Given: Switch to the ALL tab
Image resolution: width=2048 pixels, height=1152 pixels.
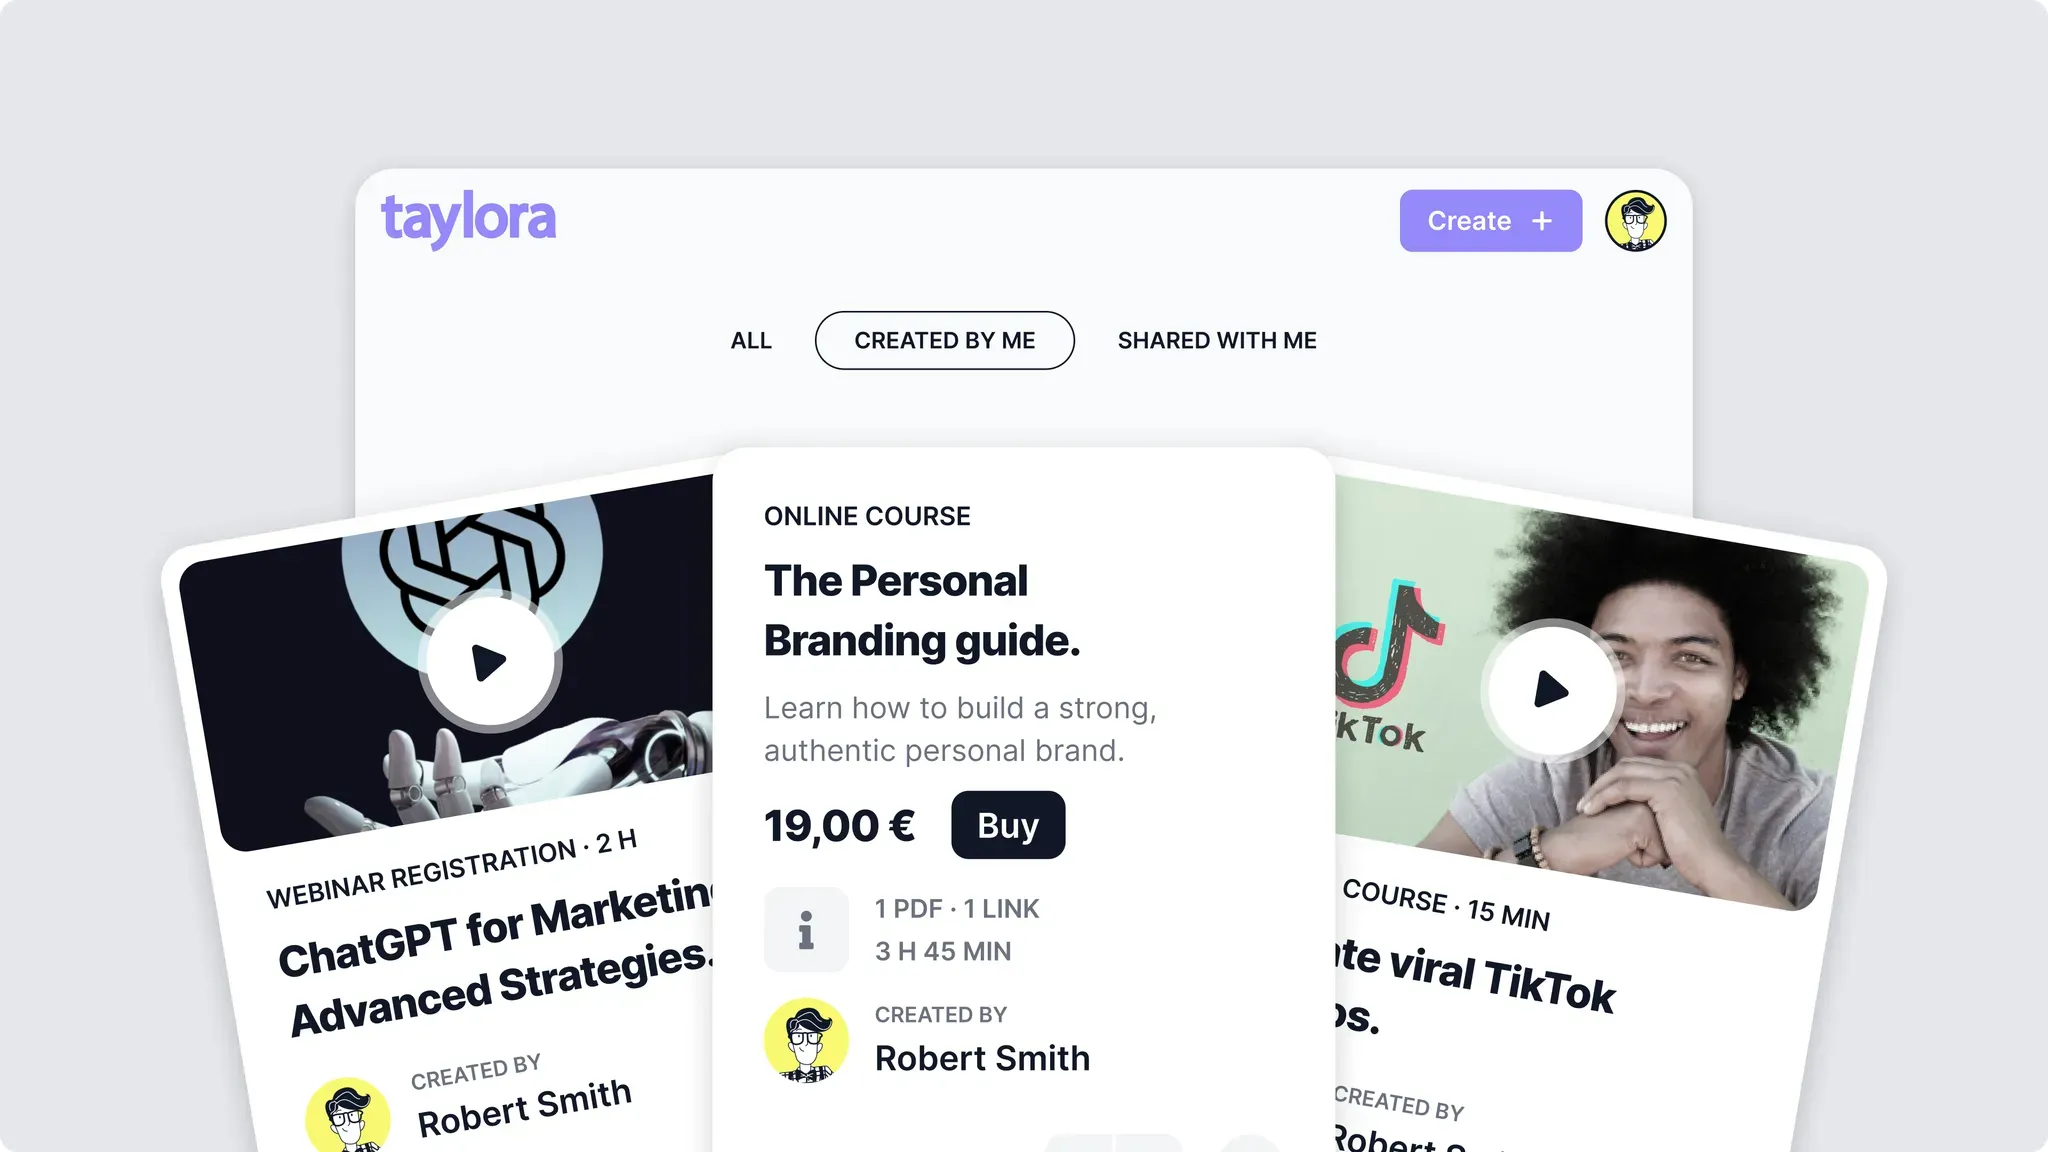Looking at the screenshot, I should click(751, 341).
